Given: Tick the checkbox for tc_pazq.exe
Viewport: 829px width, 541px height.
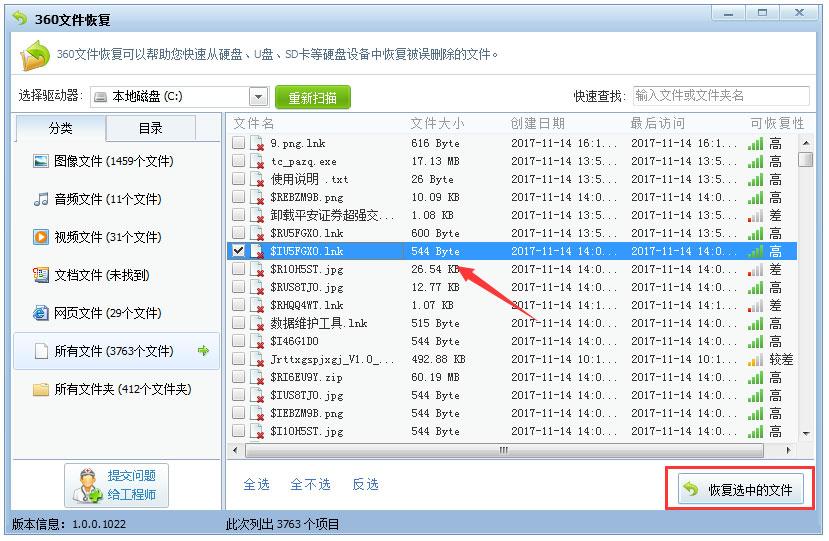Looking at the screenshot, I should pos(238,161).
